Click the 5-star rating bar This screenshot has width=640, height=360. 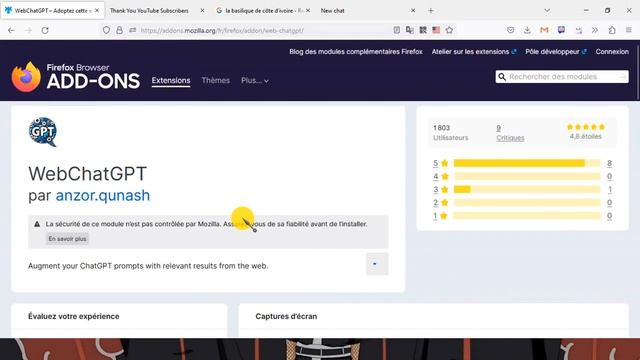pyautogui.click(x=527, y=163)
